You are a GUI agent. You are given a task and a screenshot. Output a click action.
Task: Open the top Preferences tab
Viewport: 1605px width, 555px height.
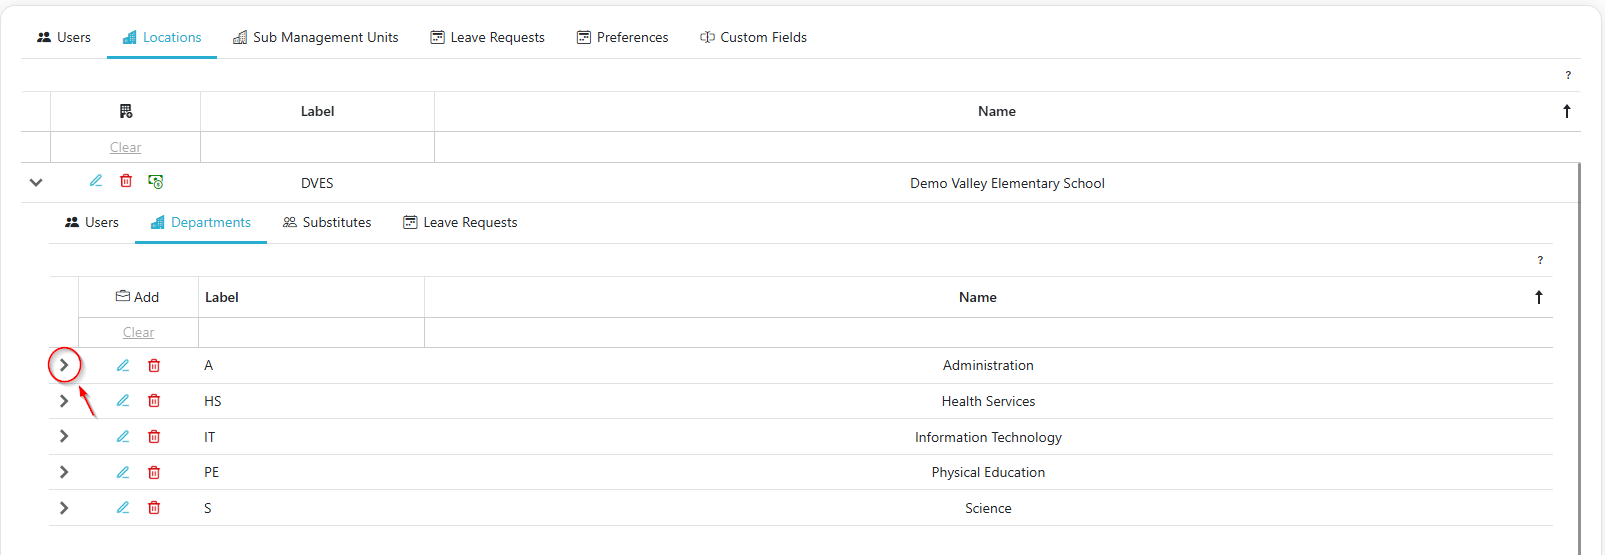coord(622,37)
